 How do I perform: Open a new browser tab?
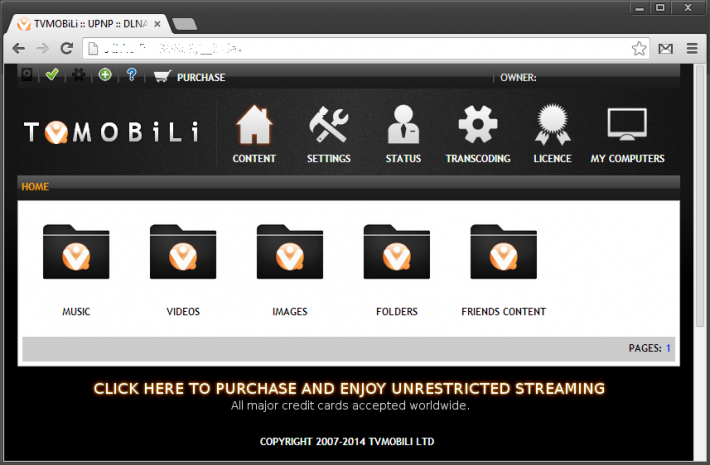point(184,24)
